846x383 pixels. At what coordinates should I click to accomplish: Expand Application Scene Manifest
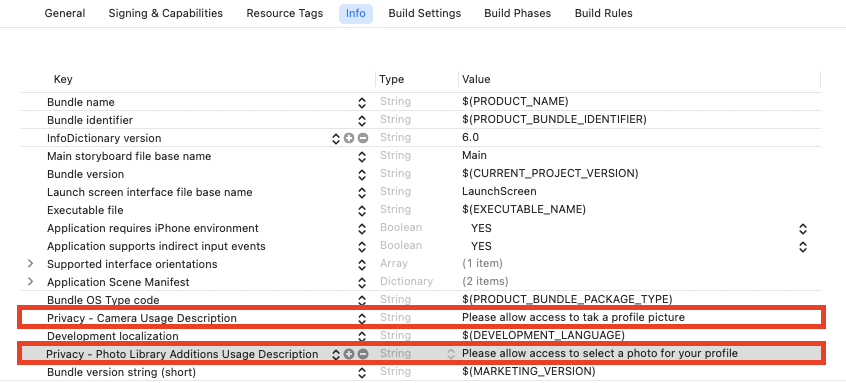tap(30, 282)
